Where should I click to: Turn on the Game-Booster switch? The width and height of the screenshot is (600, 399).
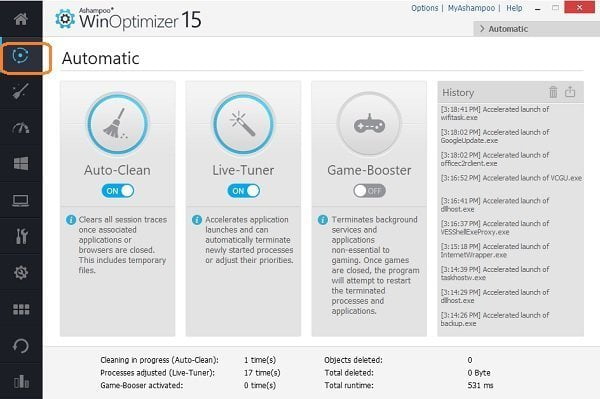coord(369,191)
